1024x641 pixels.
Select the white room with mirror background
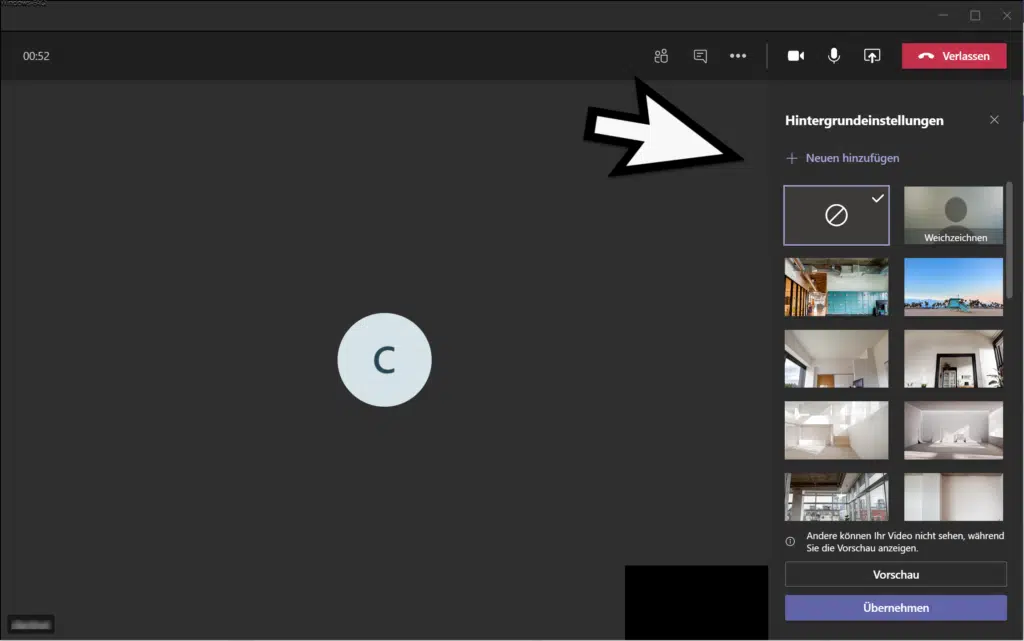click(x=954, y=359)
